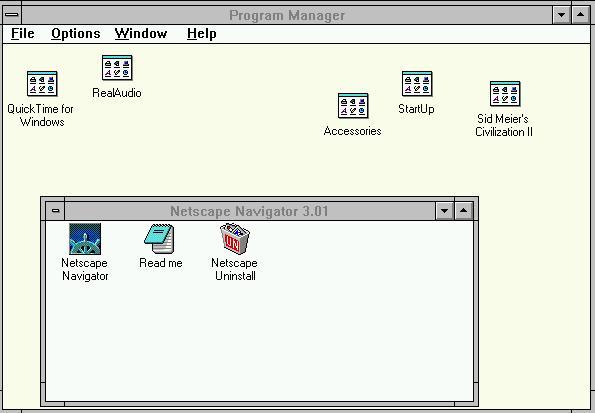This screenshot has width=595, height=413.
Task: Maximize the Program Manager window
Action: (581, 15)
